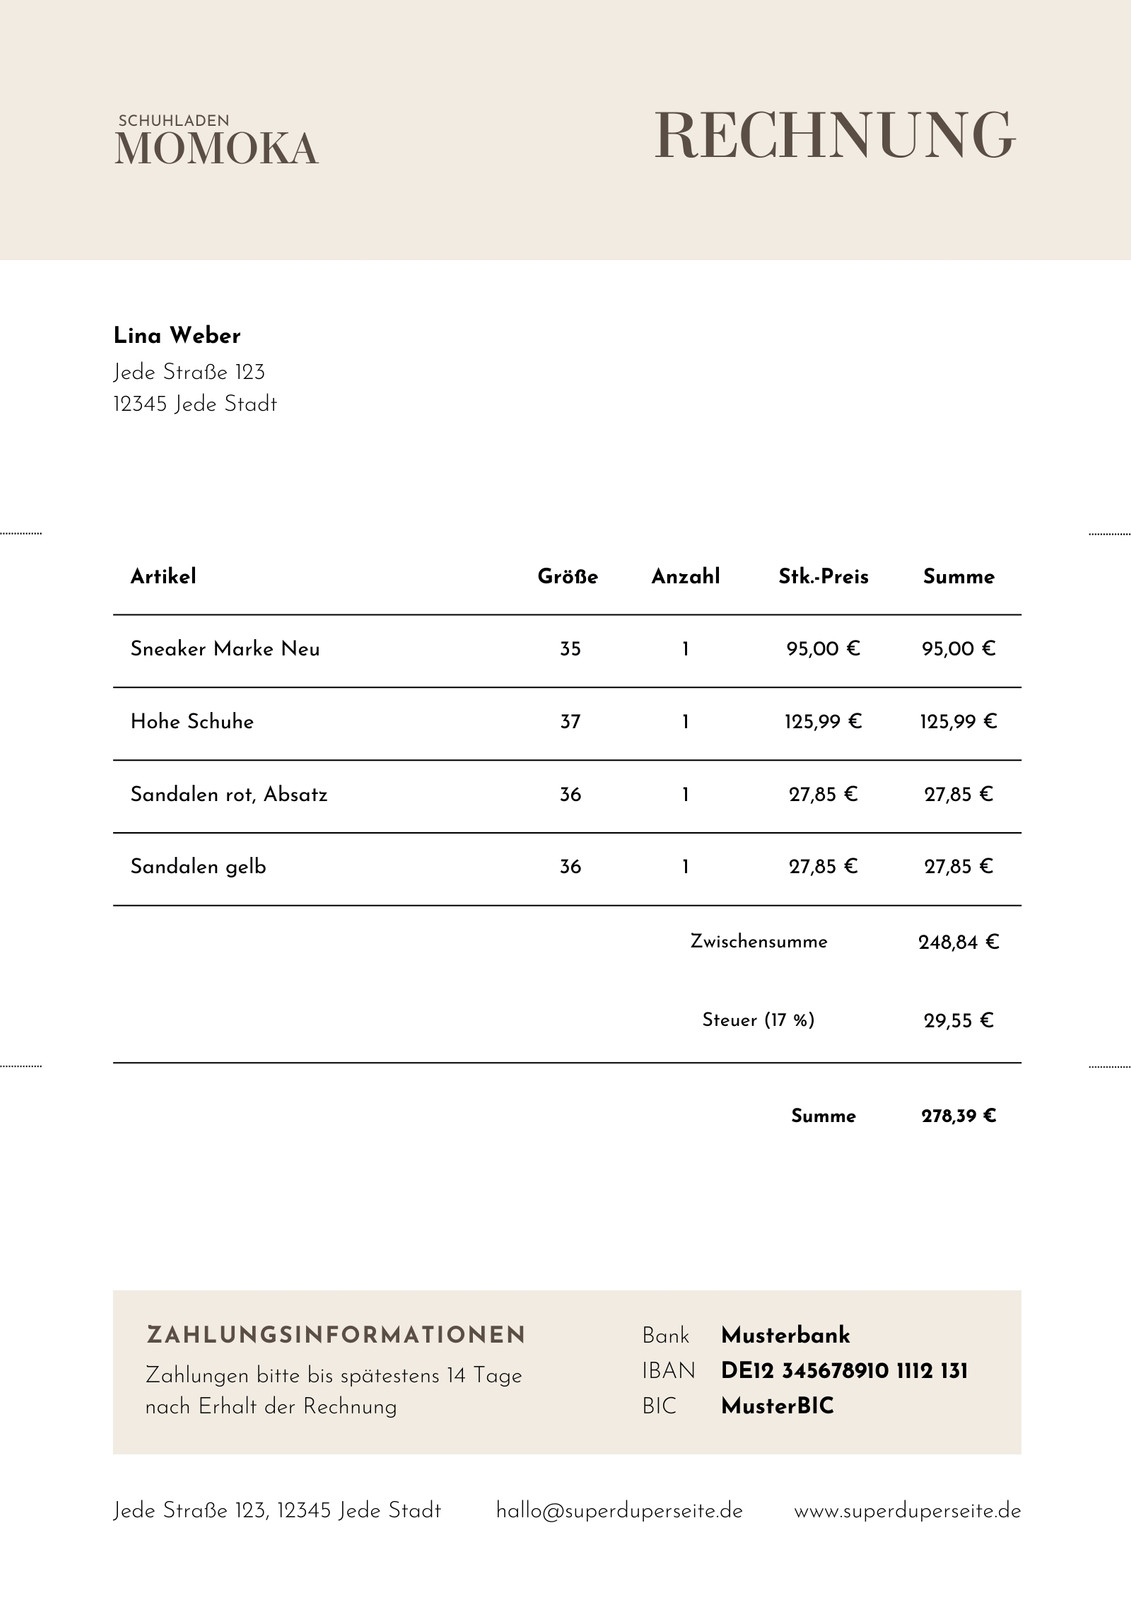Viewport: 1131px width, 1600px height.
Task: Click the Summe column header in table
Action: (x=958, y=576)
